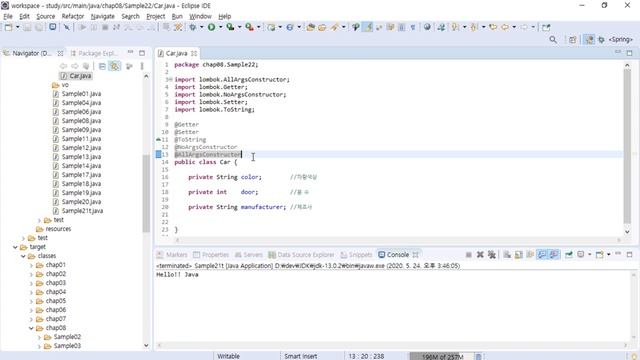Click the New file toolbar icon
The image size is (640, 360).
click(8, 27)
